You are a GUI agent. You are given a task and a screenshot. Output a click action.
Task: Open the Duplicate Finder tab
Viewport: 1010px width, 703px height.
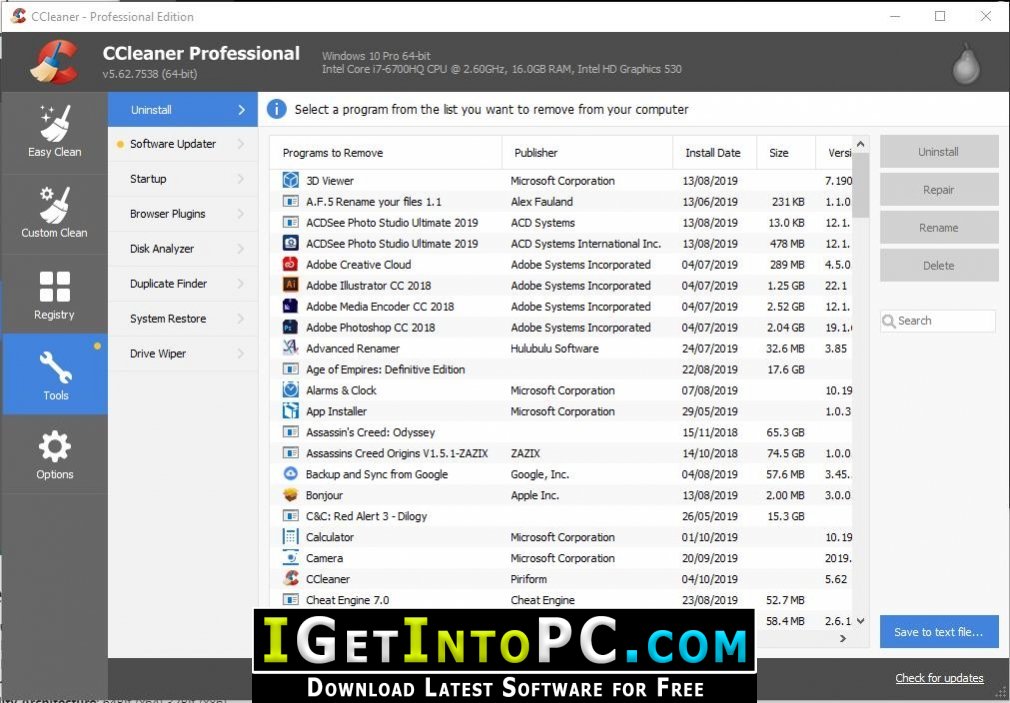[168, 284]
